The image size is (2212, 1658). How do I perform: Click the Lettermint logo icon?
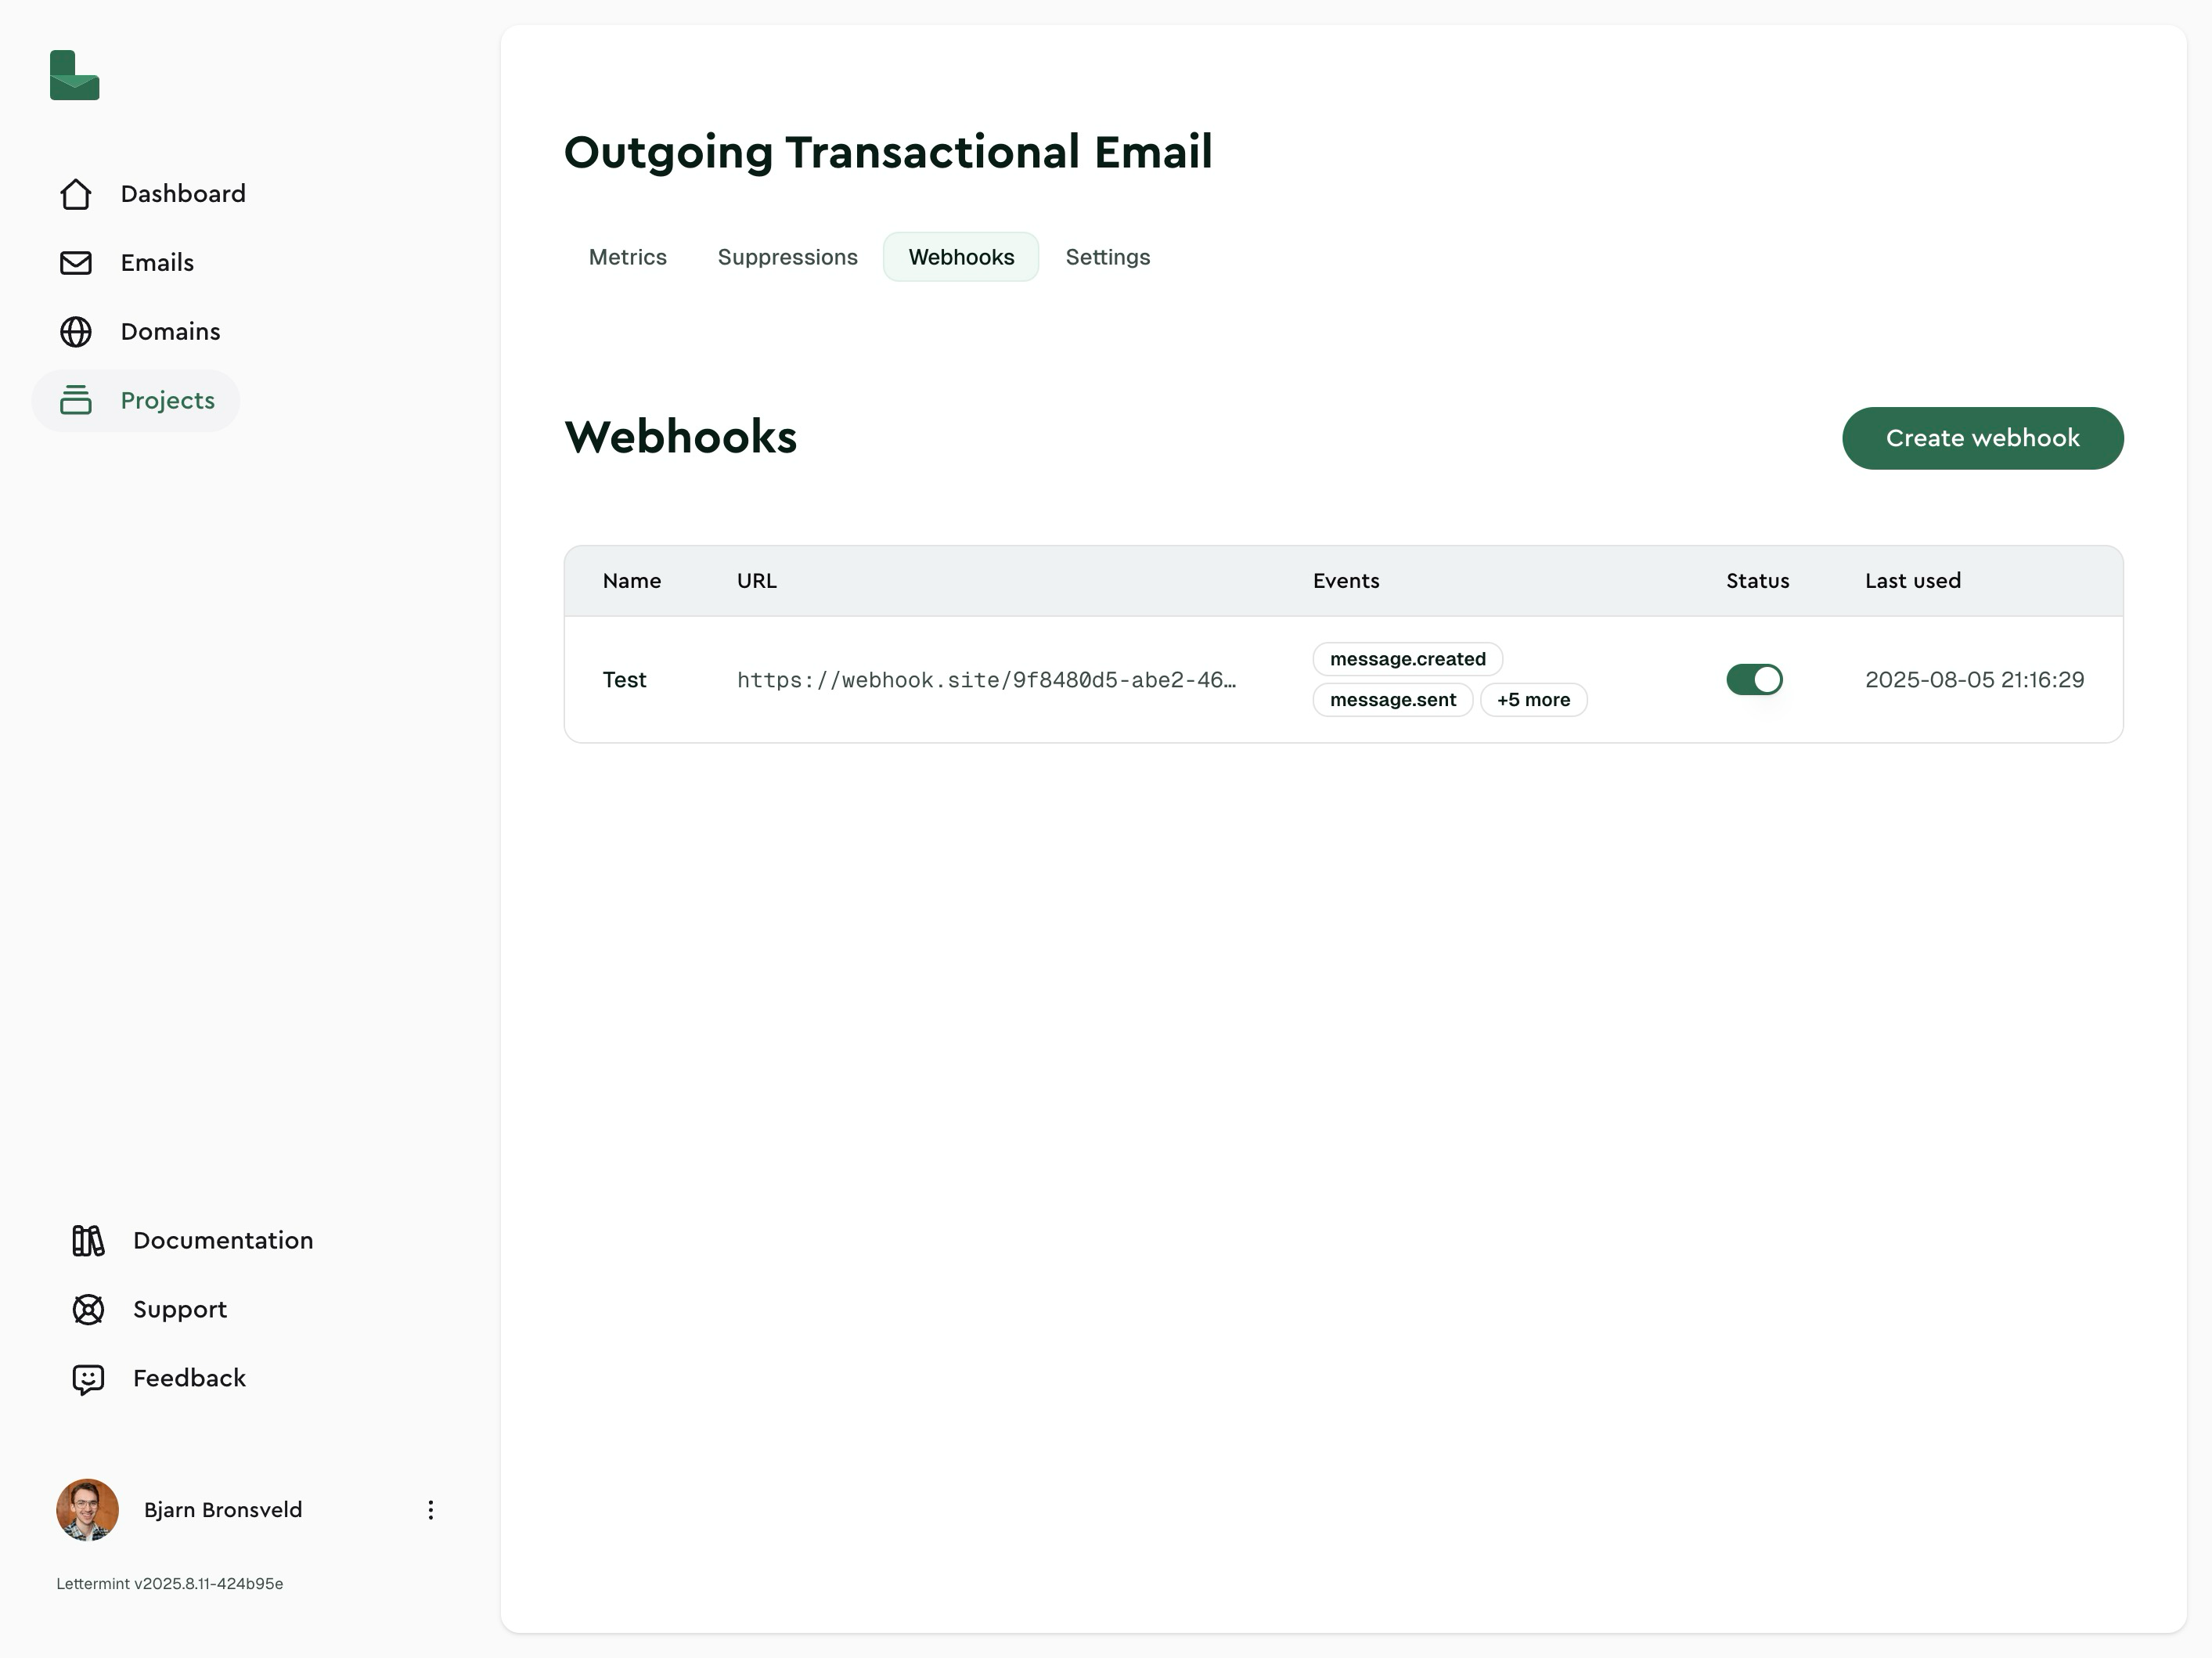coord(75,76)
